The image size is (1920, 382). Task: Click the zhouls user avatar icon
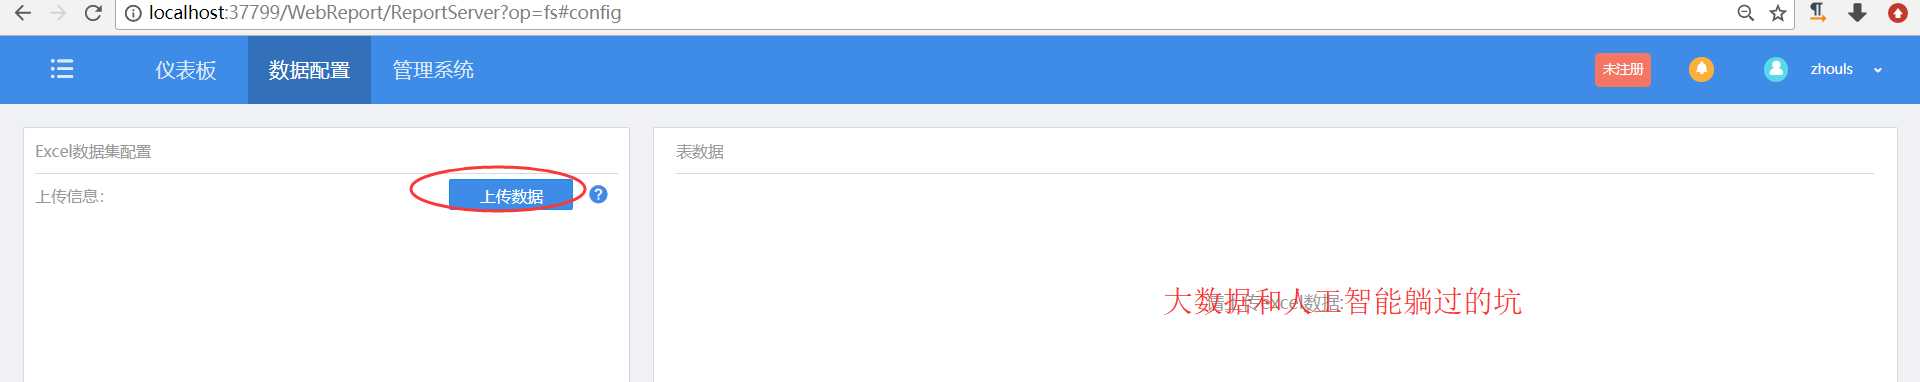coord(1776,69)
